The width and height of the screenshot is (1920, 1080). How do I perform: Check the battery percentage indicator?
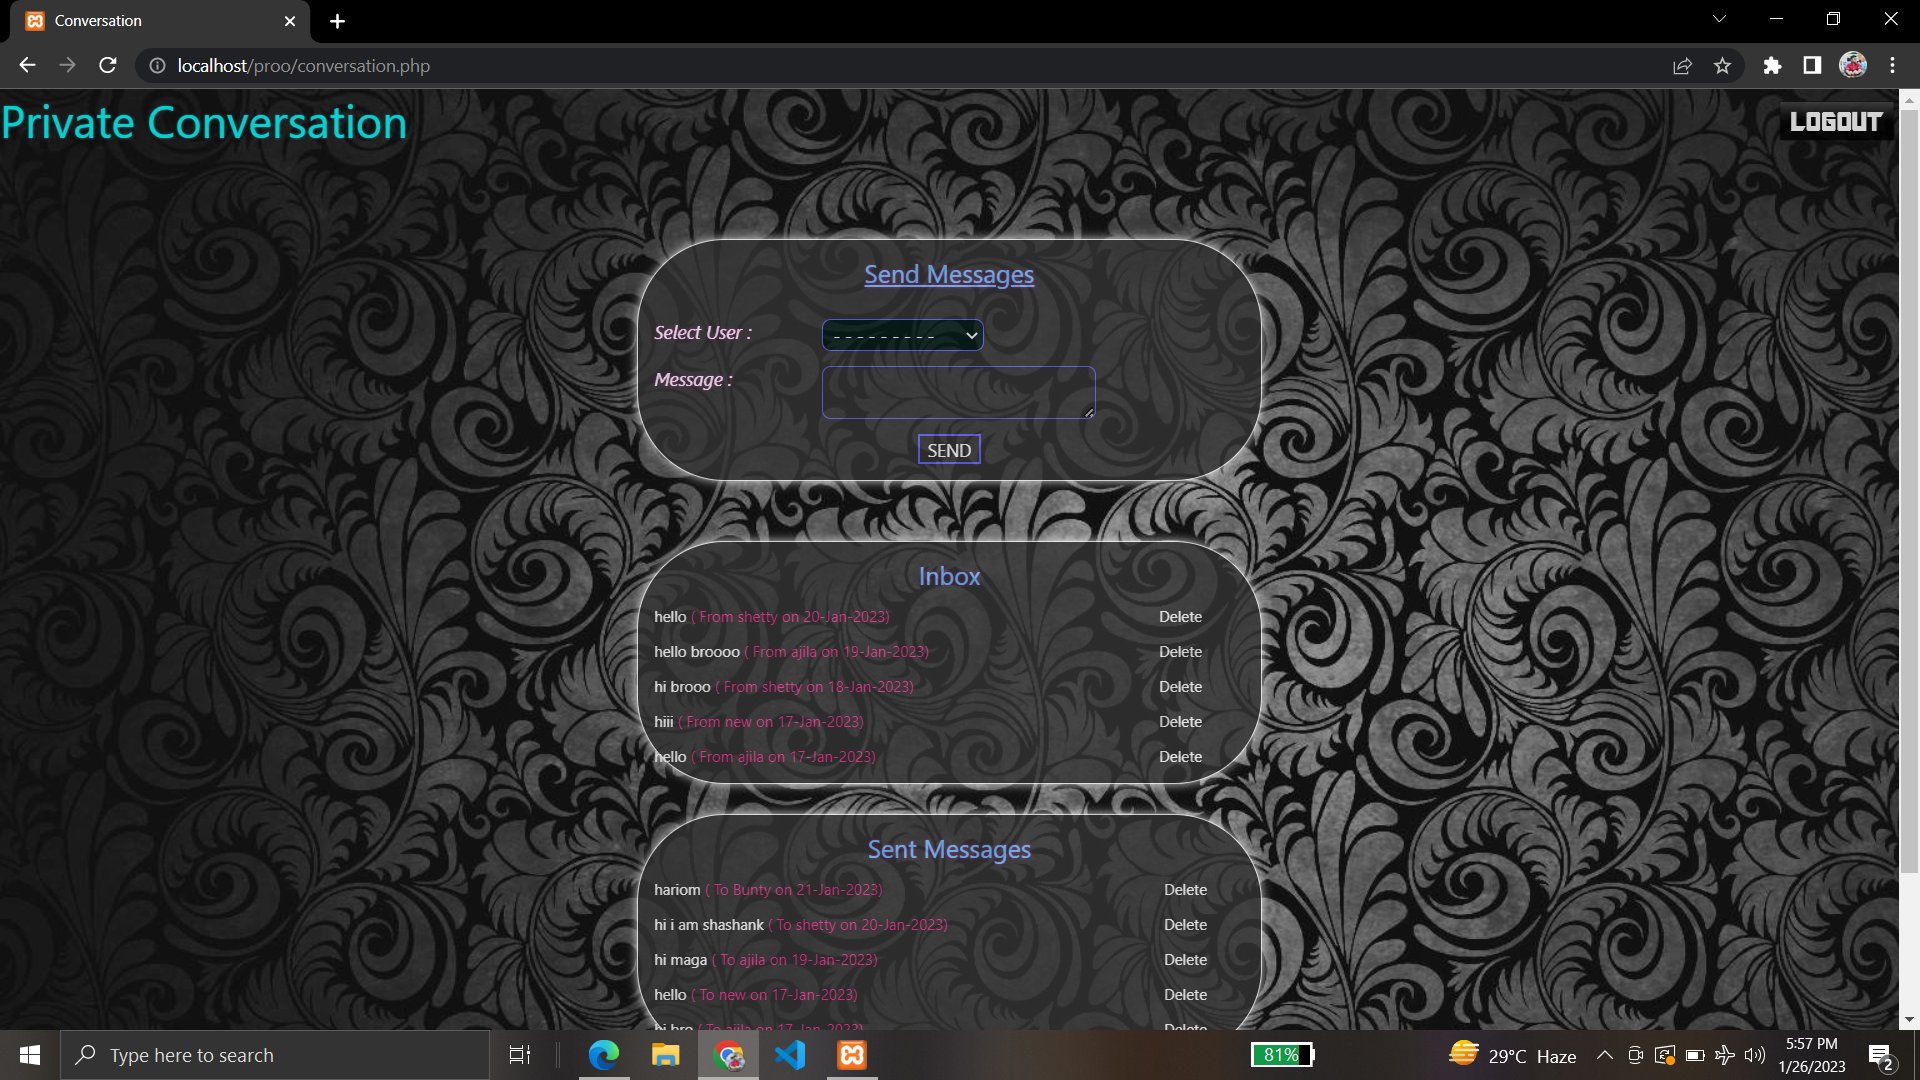1282,1054
